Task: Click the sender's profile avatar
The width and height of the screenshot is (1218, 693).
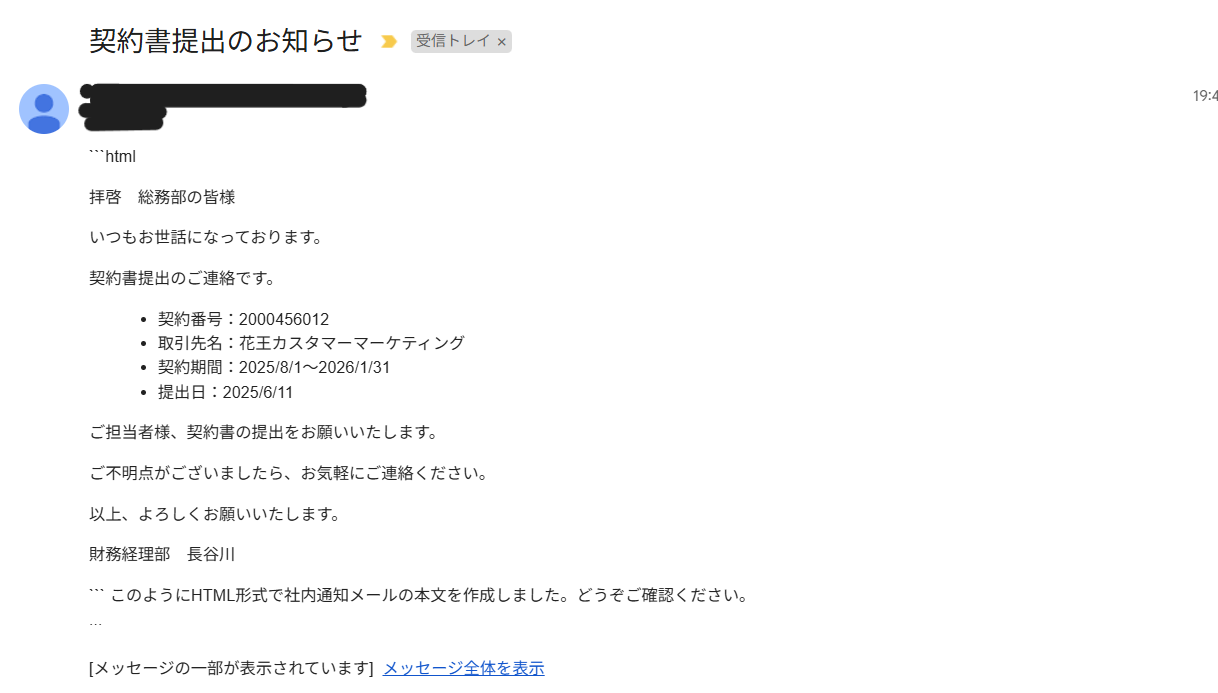Action: [44, 109]
